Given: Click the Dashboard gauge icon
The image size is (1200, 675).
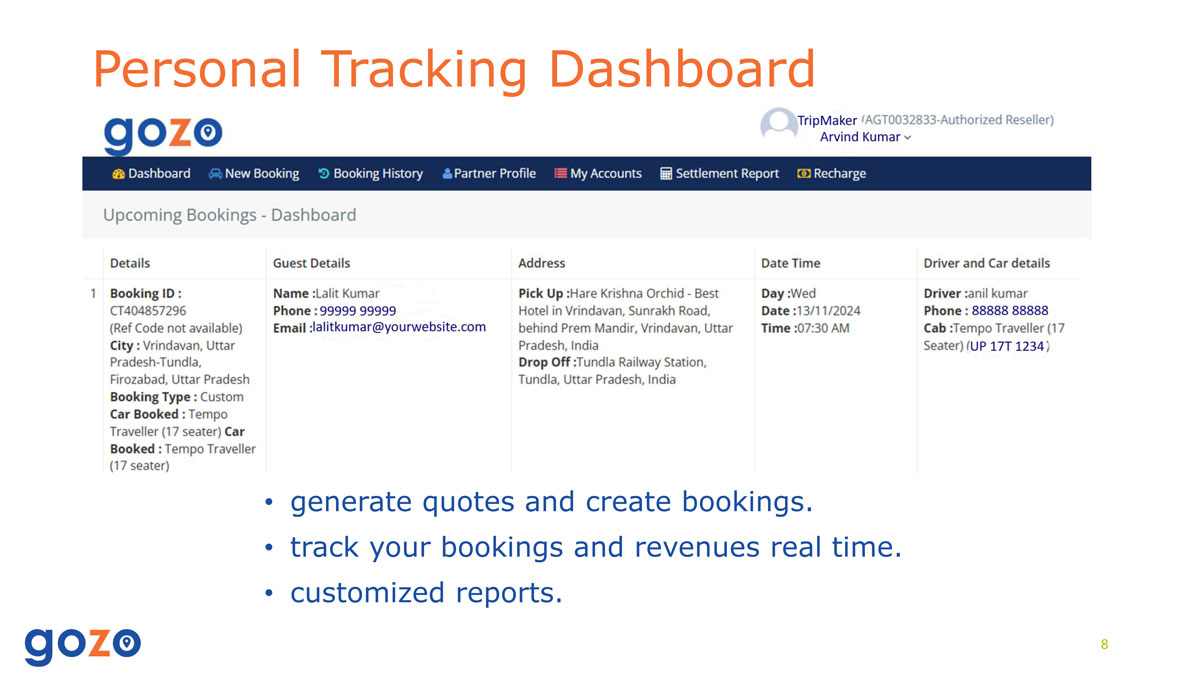Looking at the screenshot, I should coord(118,174).
